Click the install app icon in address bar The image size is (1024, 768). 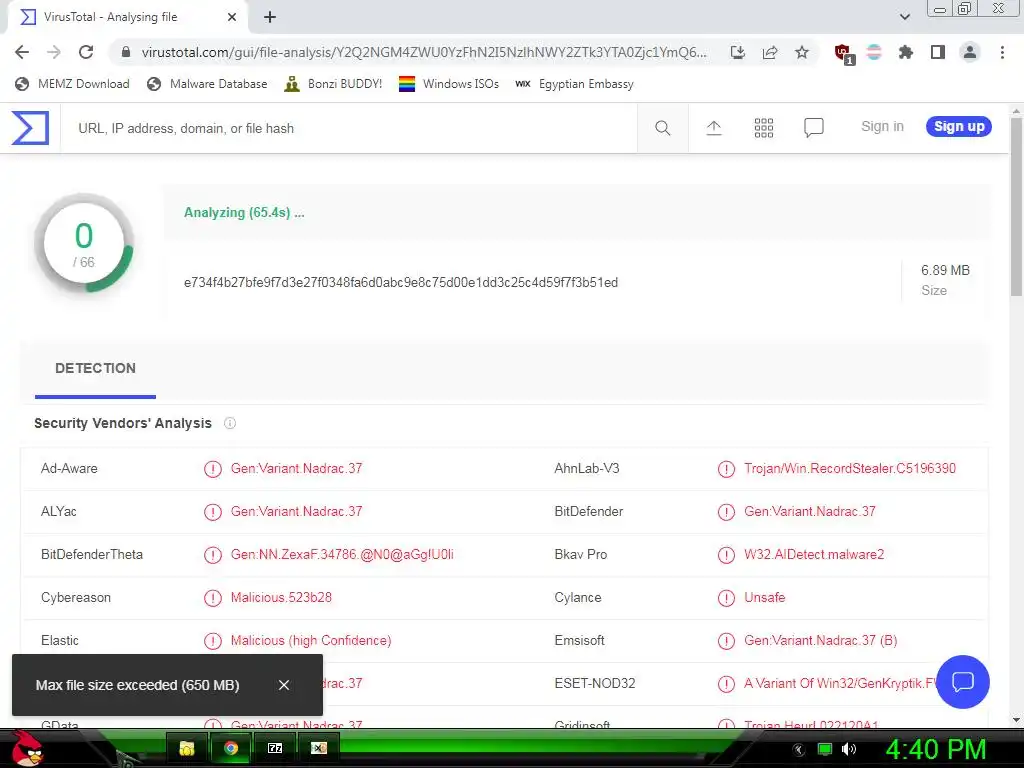point(738,52)
